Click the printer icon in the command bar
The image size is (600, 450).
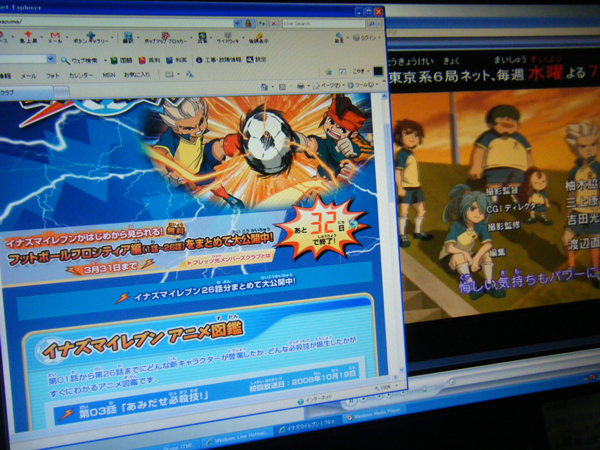(x=301, y=86)
